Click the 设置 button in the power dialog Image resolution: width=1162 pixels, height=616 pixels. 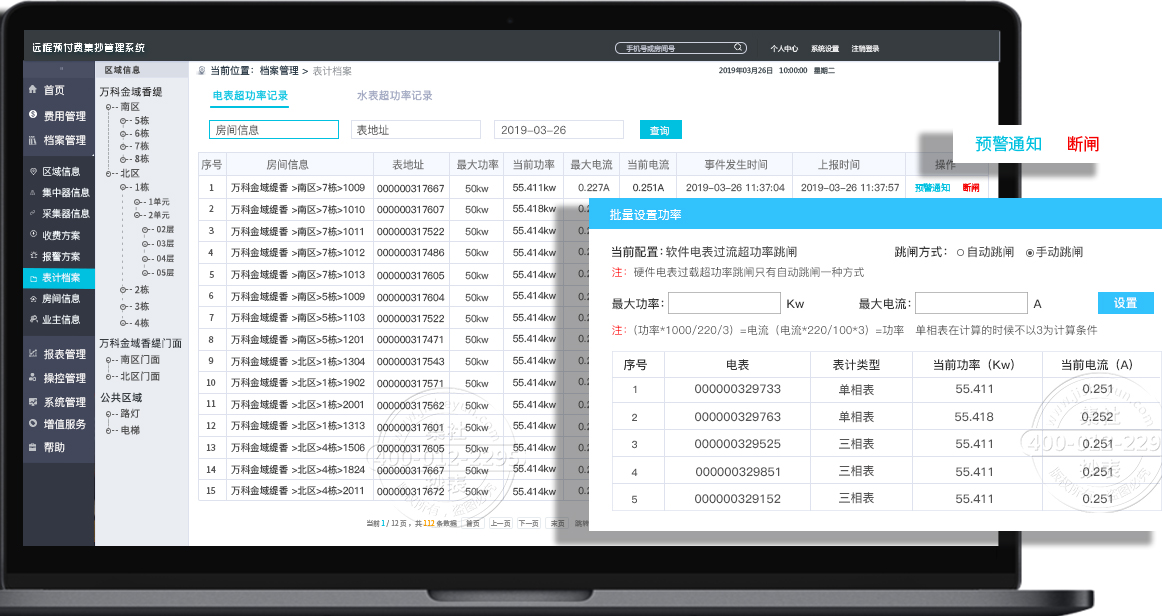1125,303
